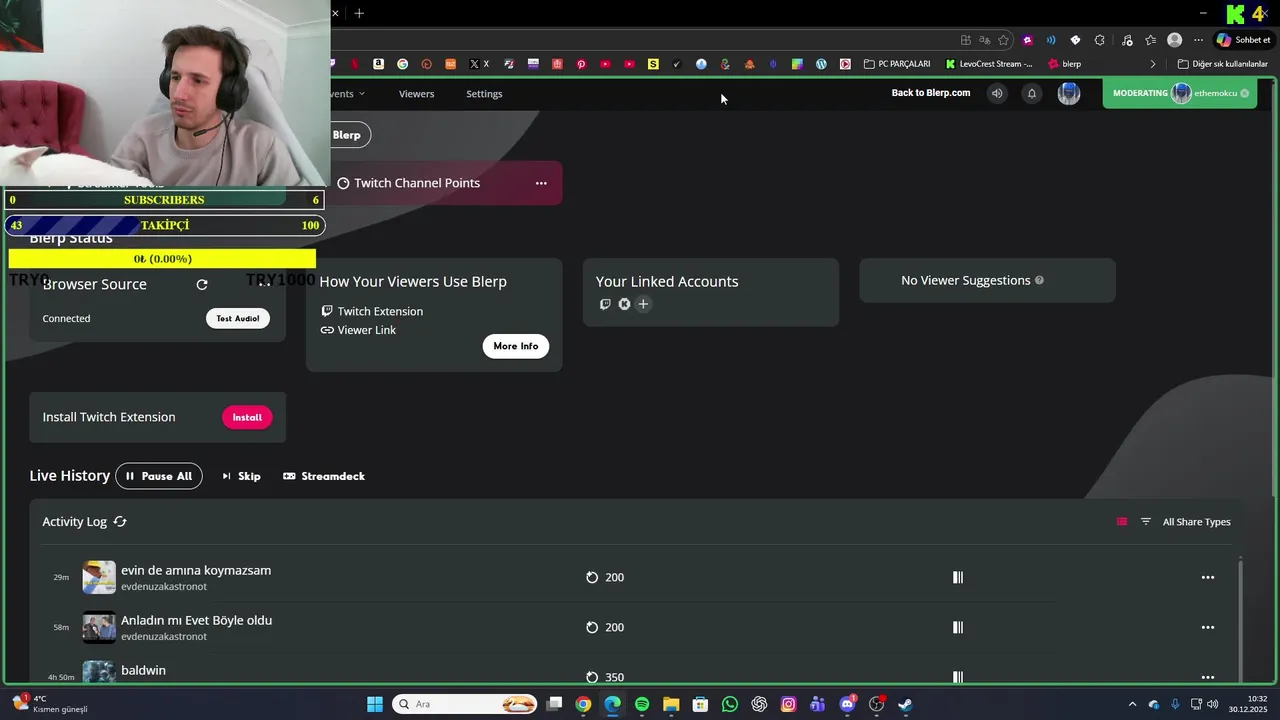Open browser extensions puzzle icon

(x=1100, y=40)
